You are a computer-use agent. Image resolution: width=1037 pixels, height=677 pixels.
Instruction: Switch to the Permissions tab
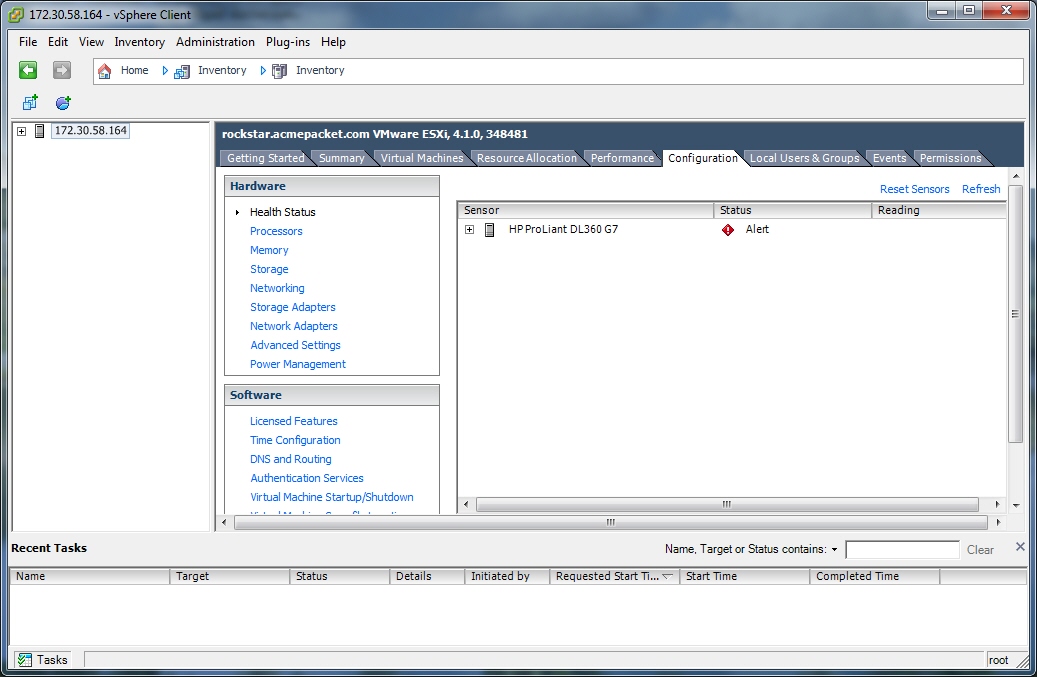coord(950,158)
